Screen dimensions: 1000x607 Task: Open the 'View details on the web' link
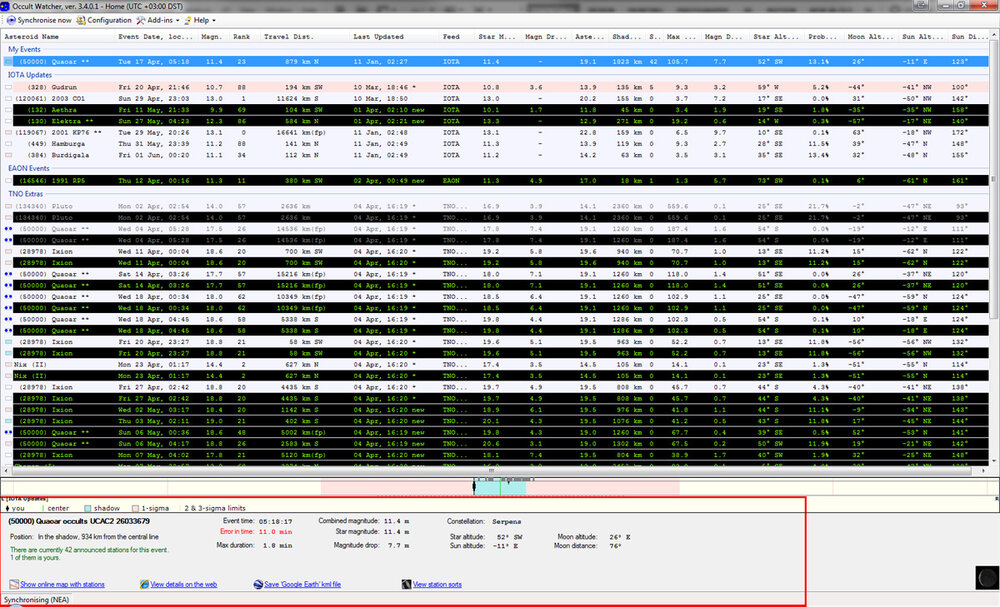[185, 584]
